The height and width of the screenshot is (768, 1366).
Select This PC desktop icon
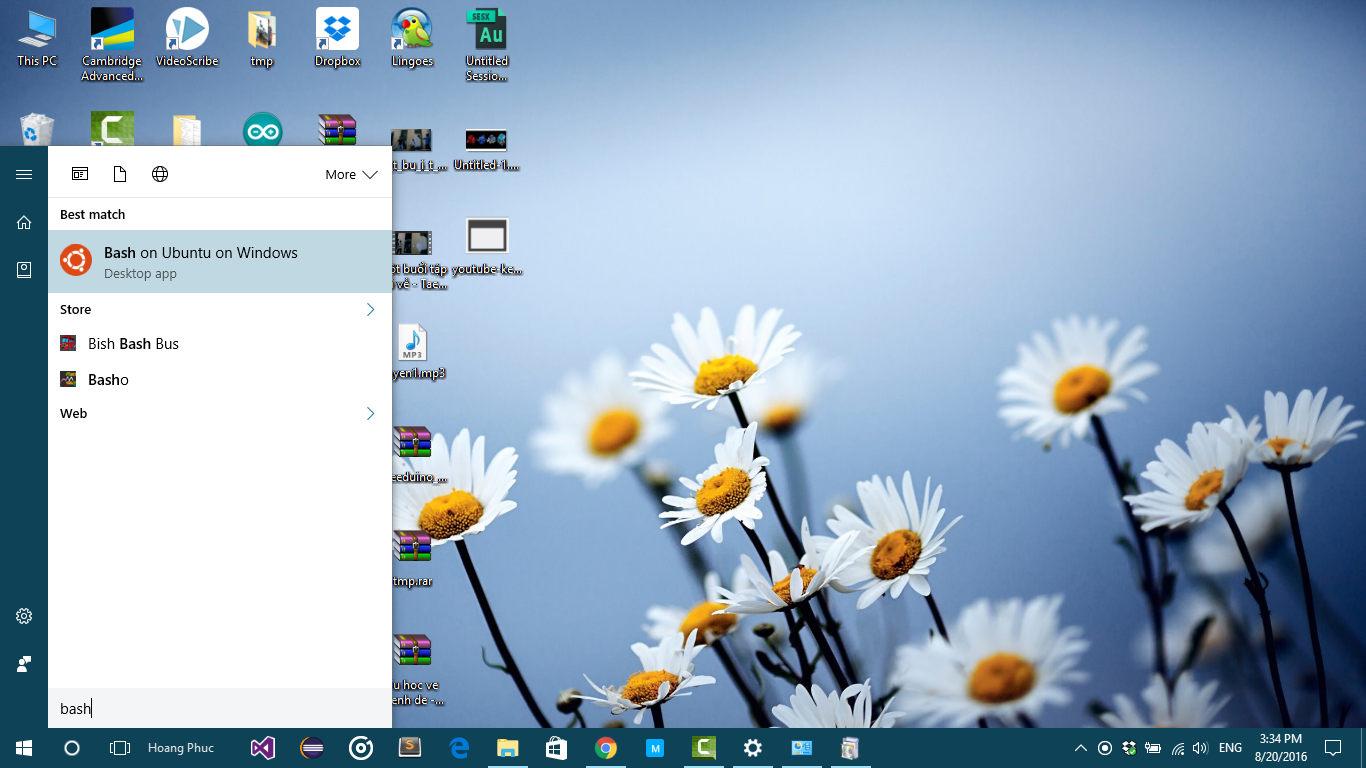point(37,38)
